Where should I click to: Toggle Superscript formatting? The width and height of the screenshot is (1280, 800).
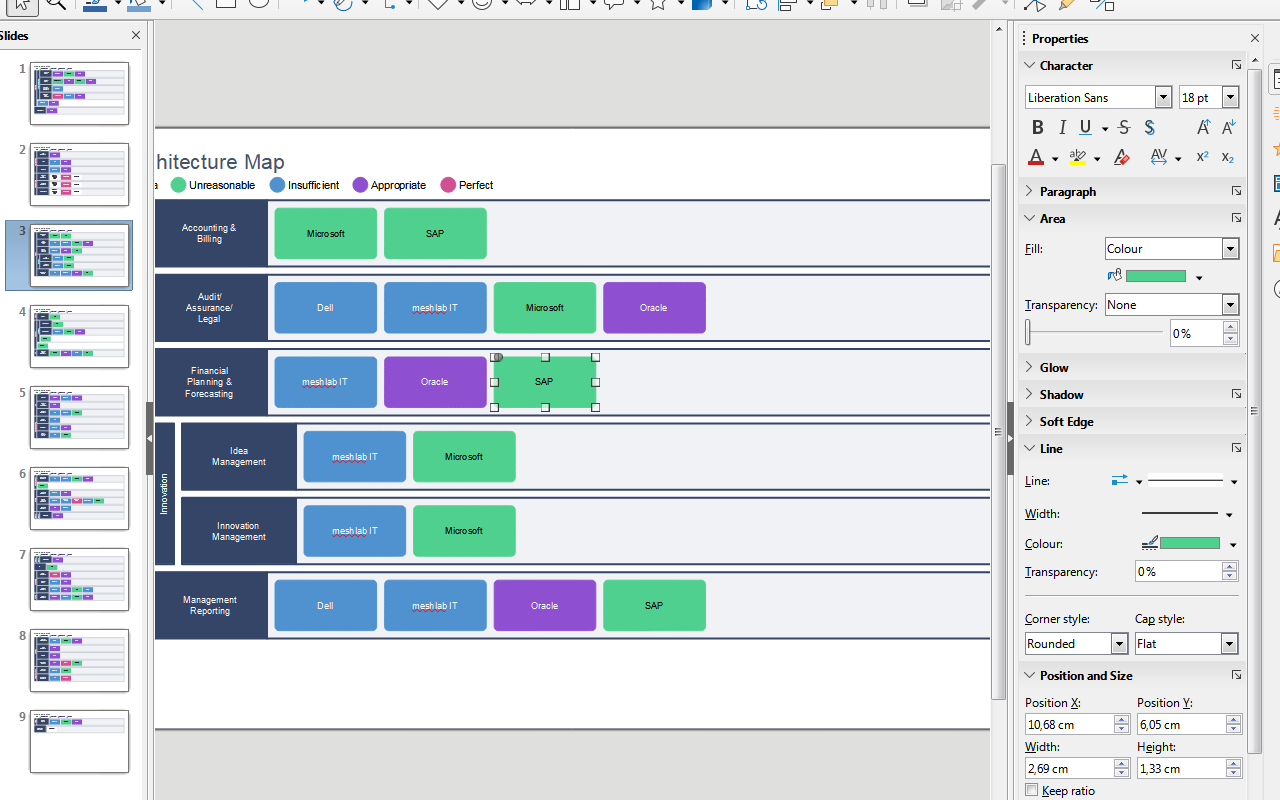[x=1203, y=158]
